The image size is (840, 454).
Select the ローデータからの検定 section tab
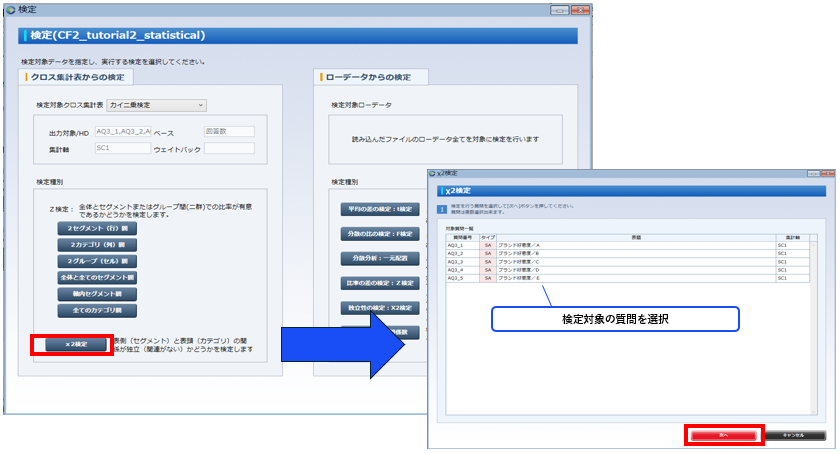371,77
